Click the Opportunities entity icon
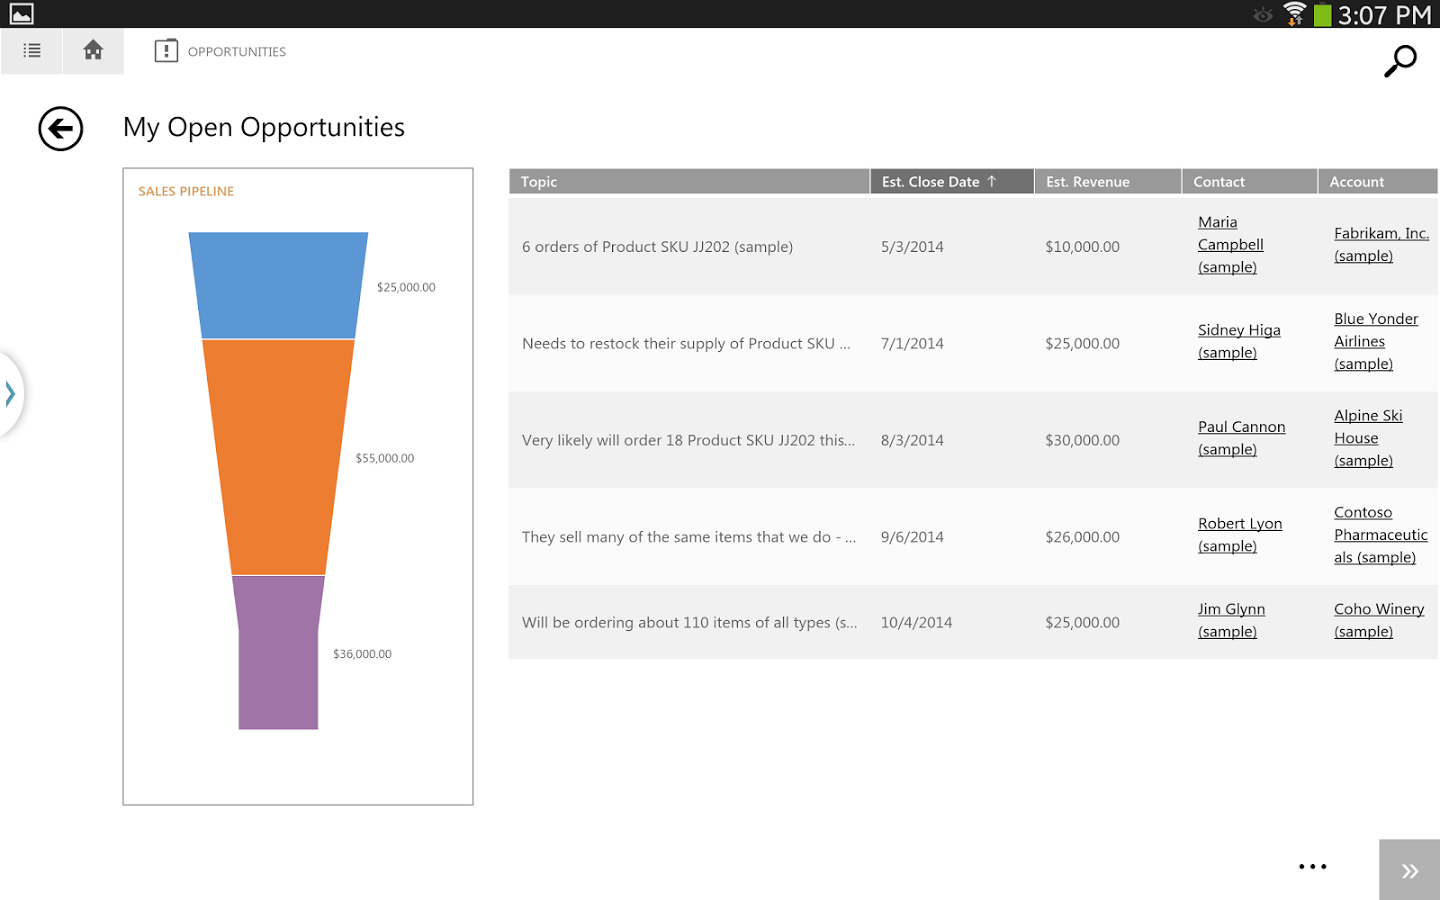Viewport: 1440px width, 900px height. tap(166, 51)
